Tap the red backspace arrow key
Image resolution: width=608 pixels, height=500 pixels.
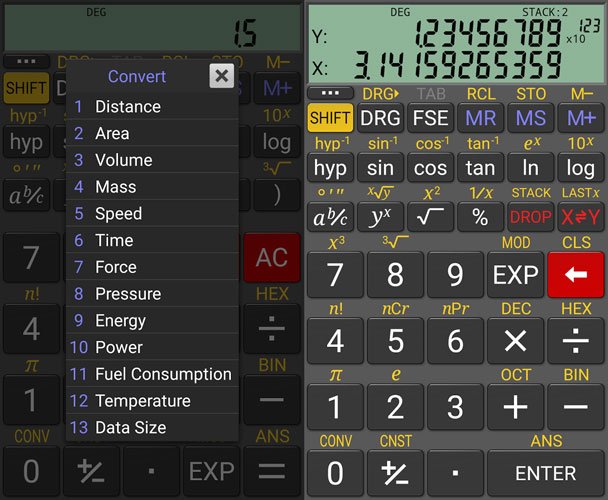pyautogui.click(x=576, y=275)
